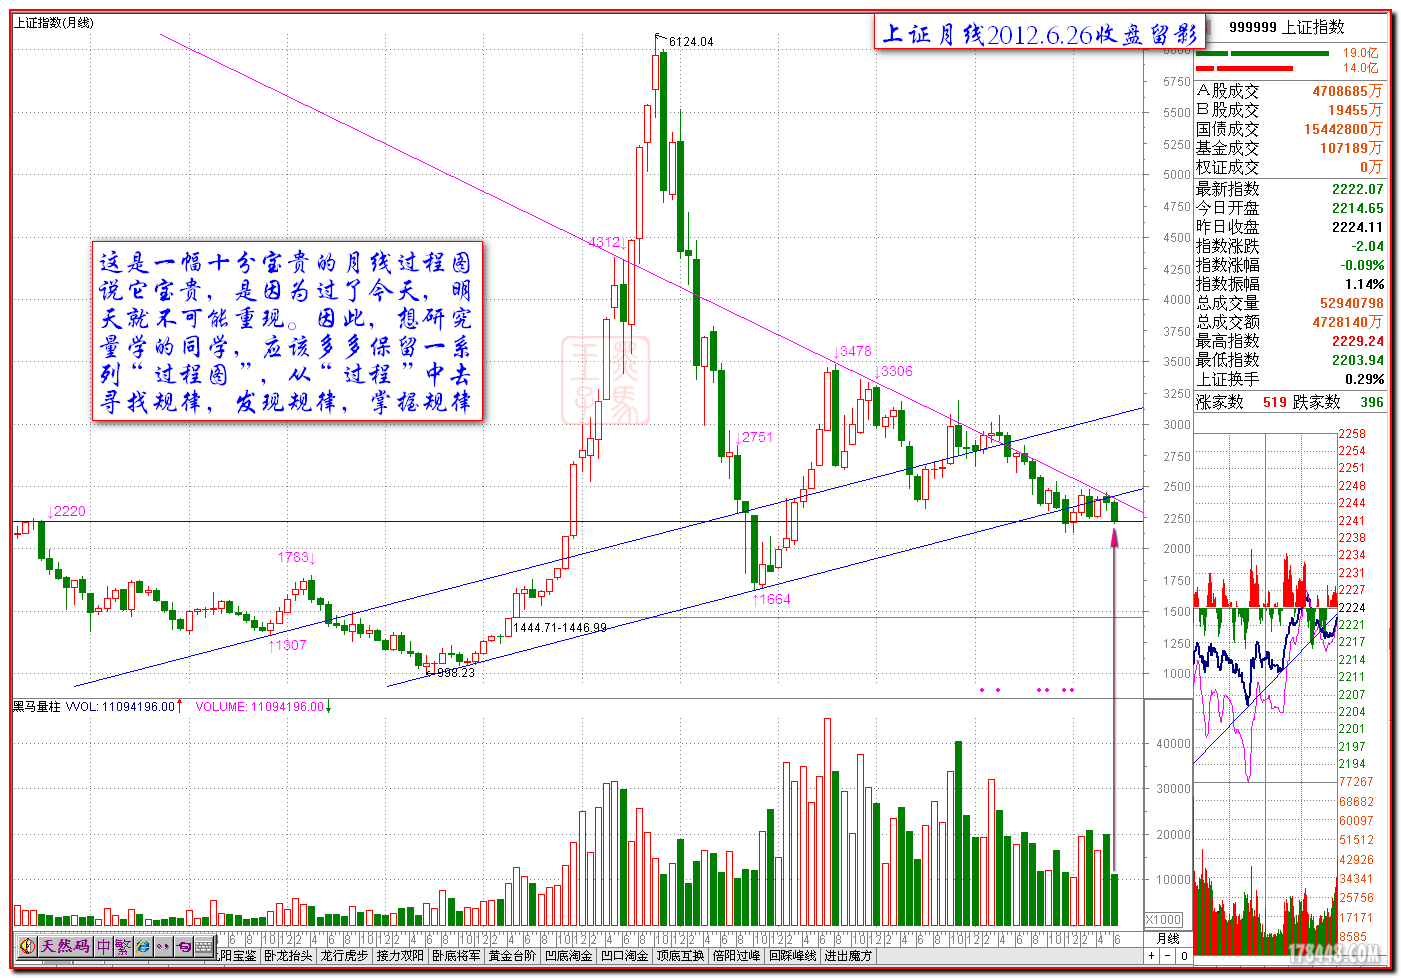
Task: Click the red 14.0亿 sell volume bar
Action: [1244, 68]
